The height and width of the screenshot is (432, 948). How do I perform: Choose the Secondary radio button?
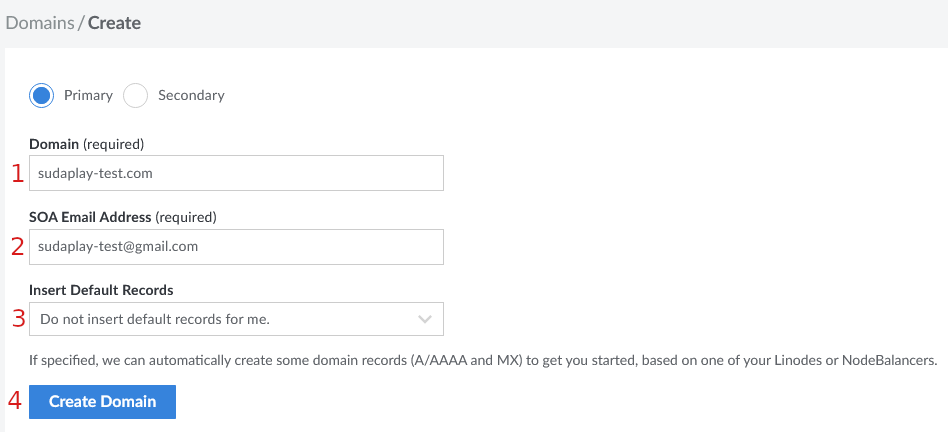(135, 95)
